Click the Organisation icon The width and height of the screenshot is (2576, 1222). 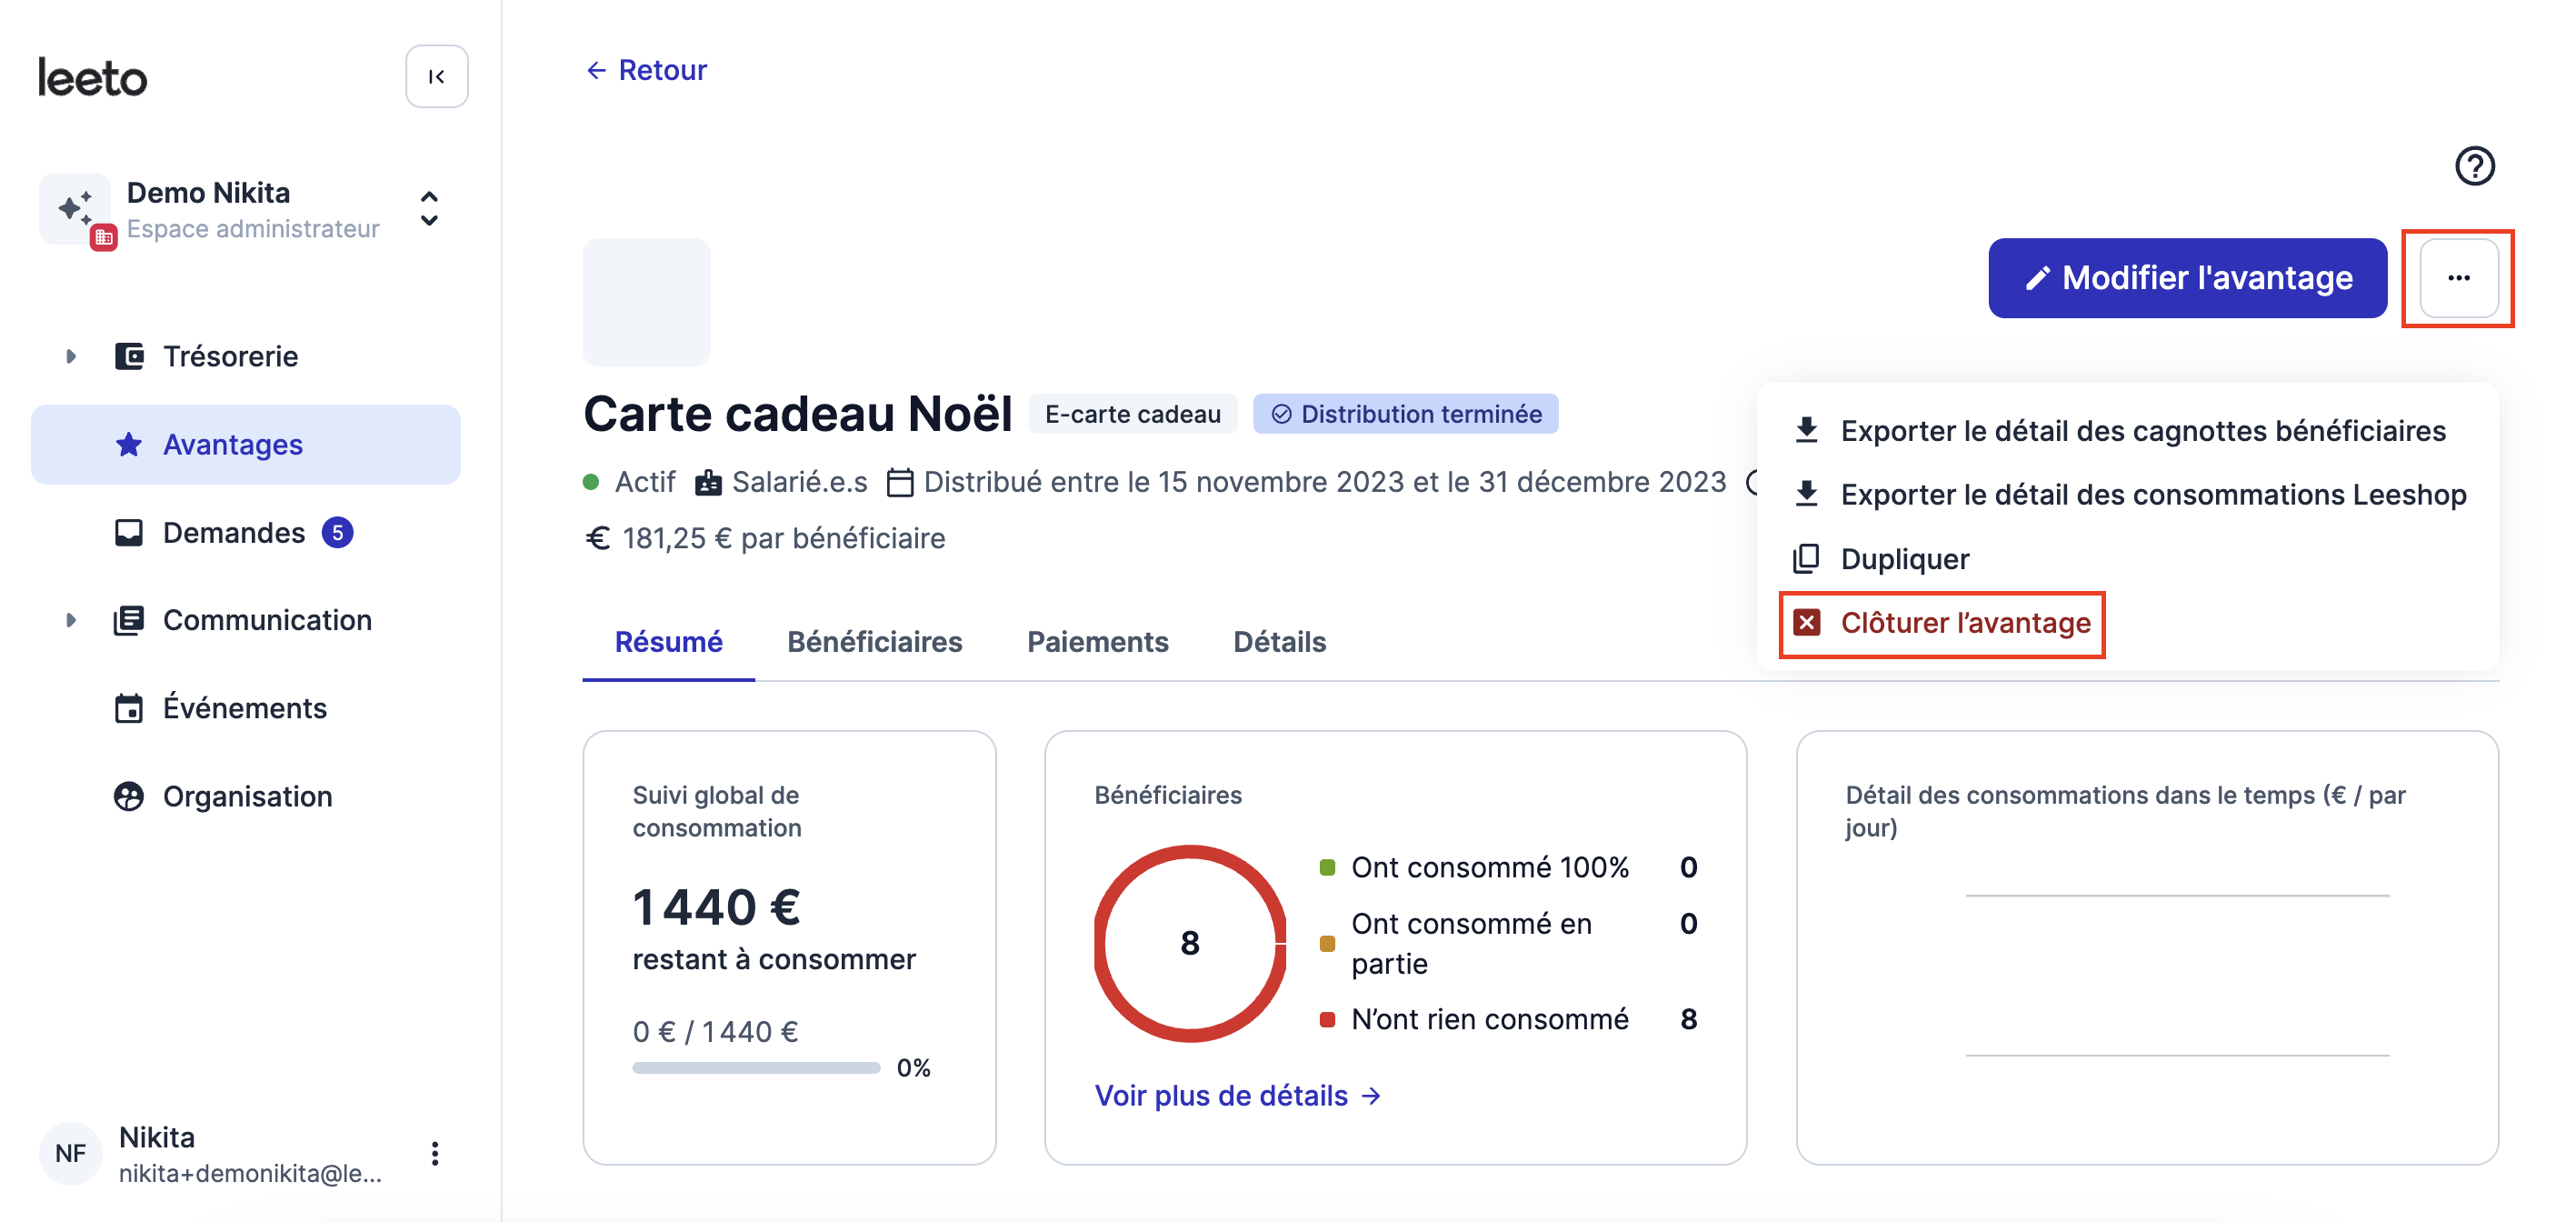(x=129, y=796)
